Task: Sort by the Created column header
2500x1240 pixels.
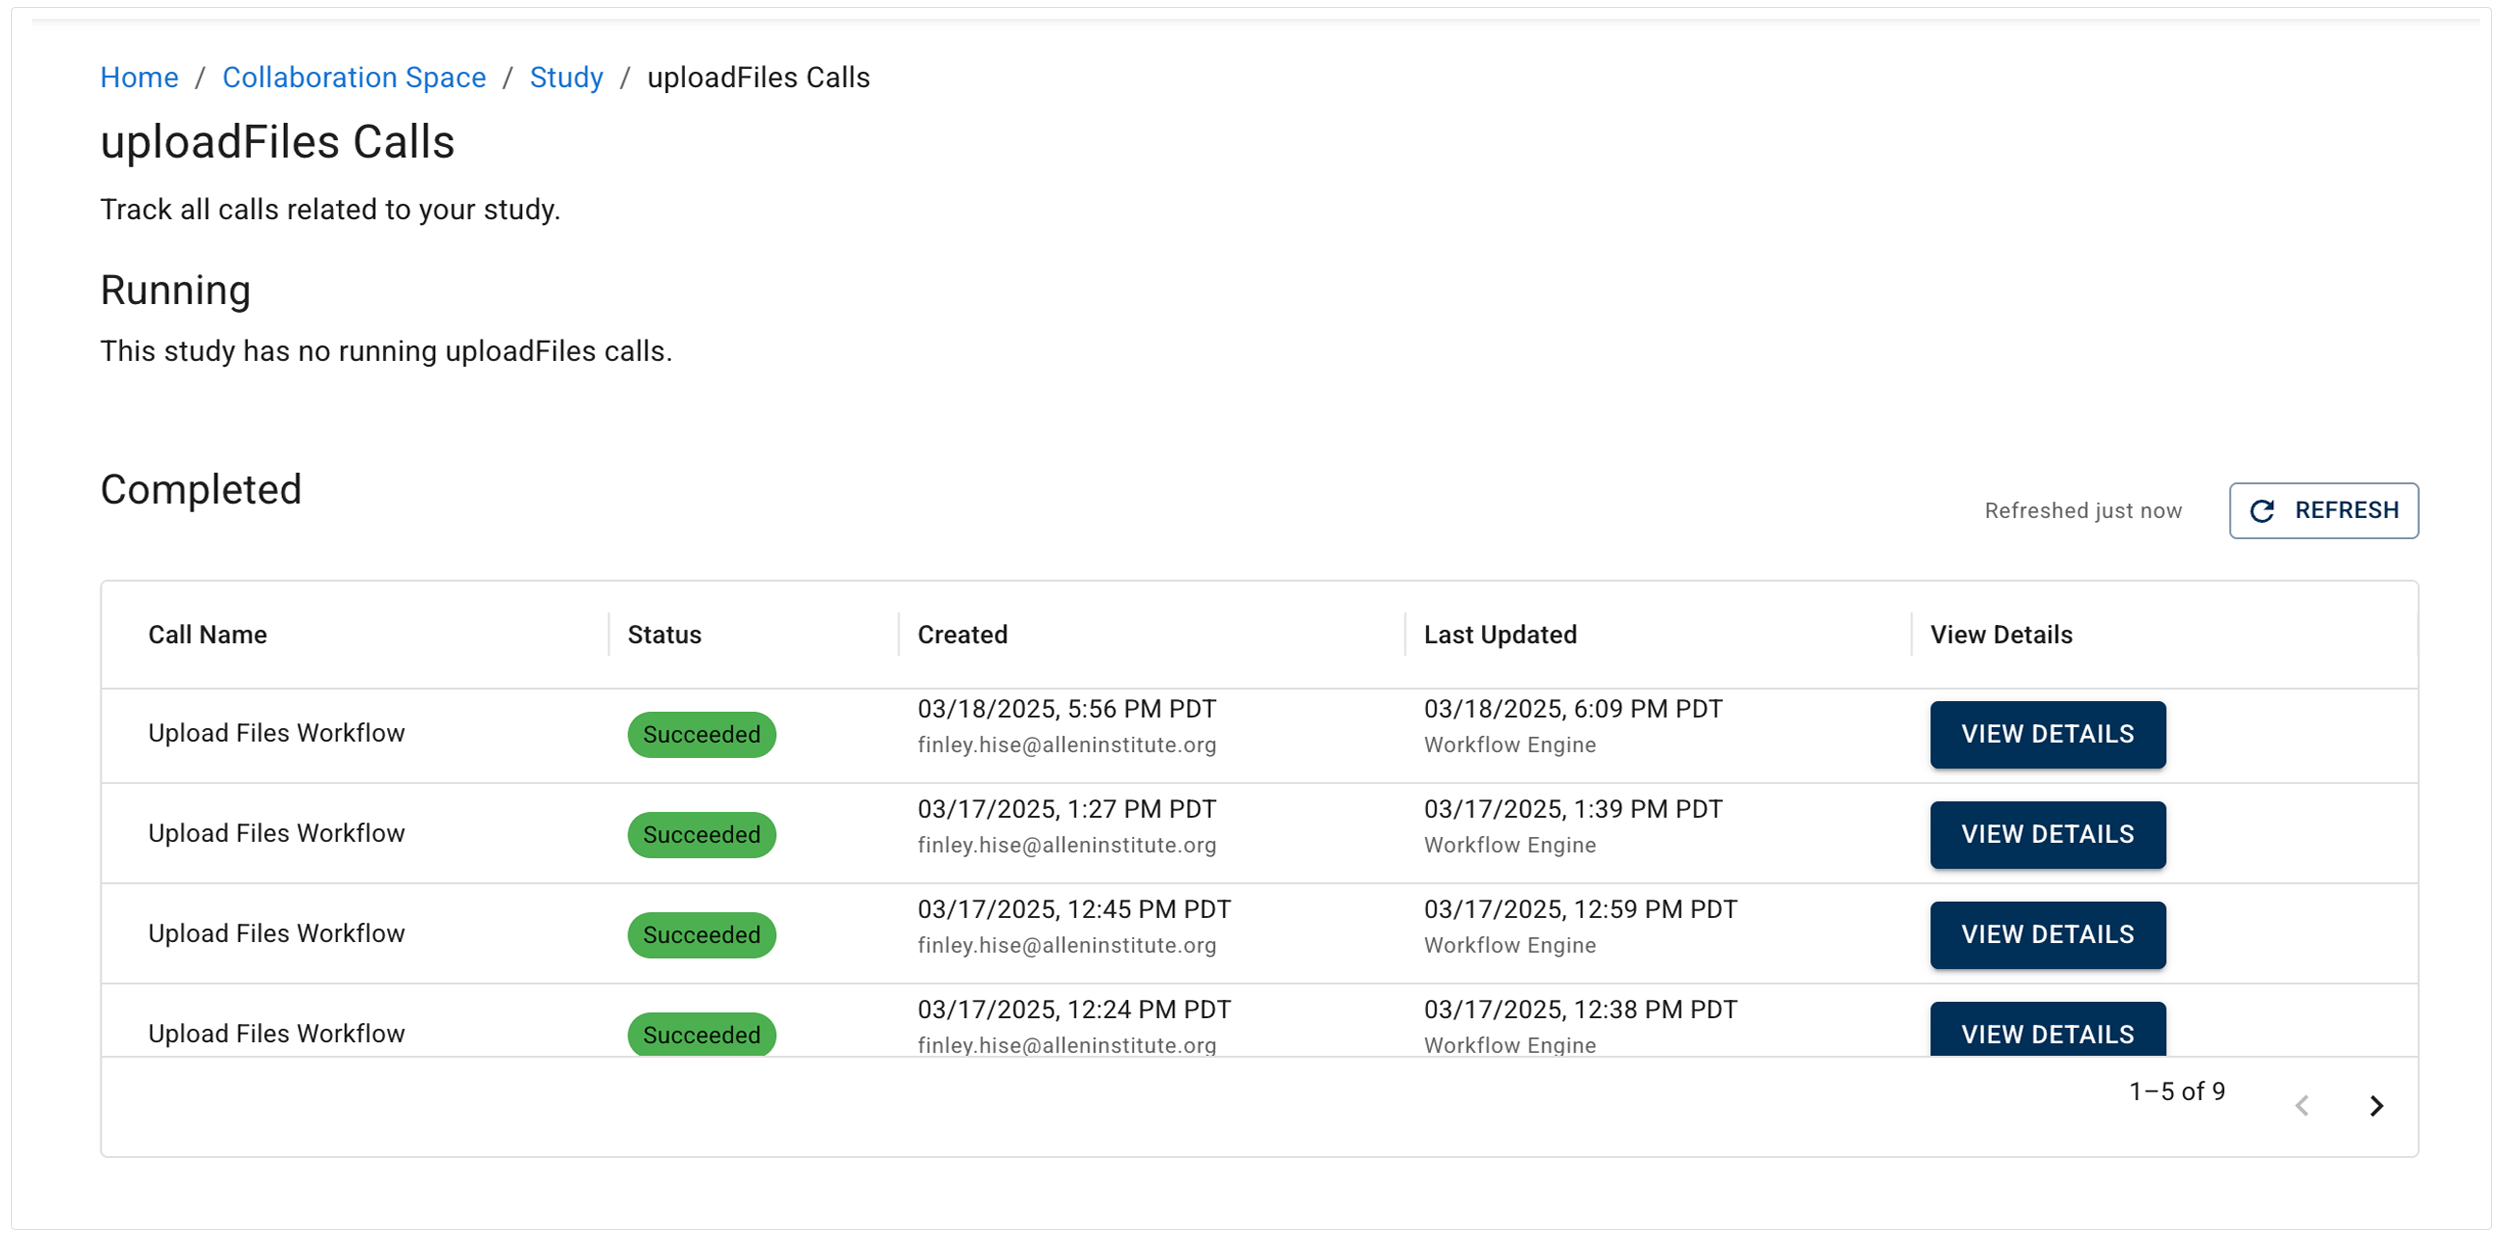Action: (x=962, y=635)
